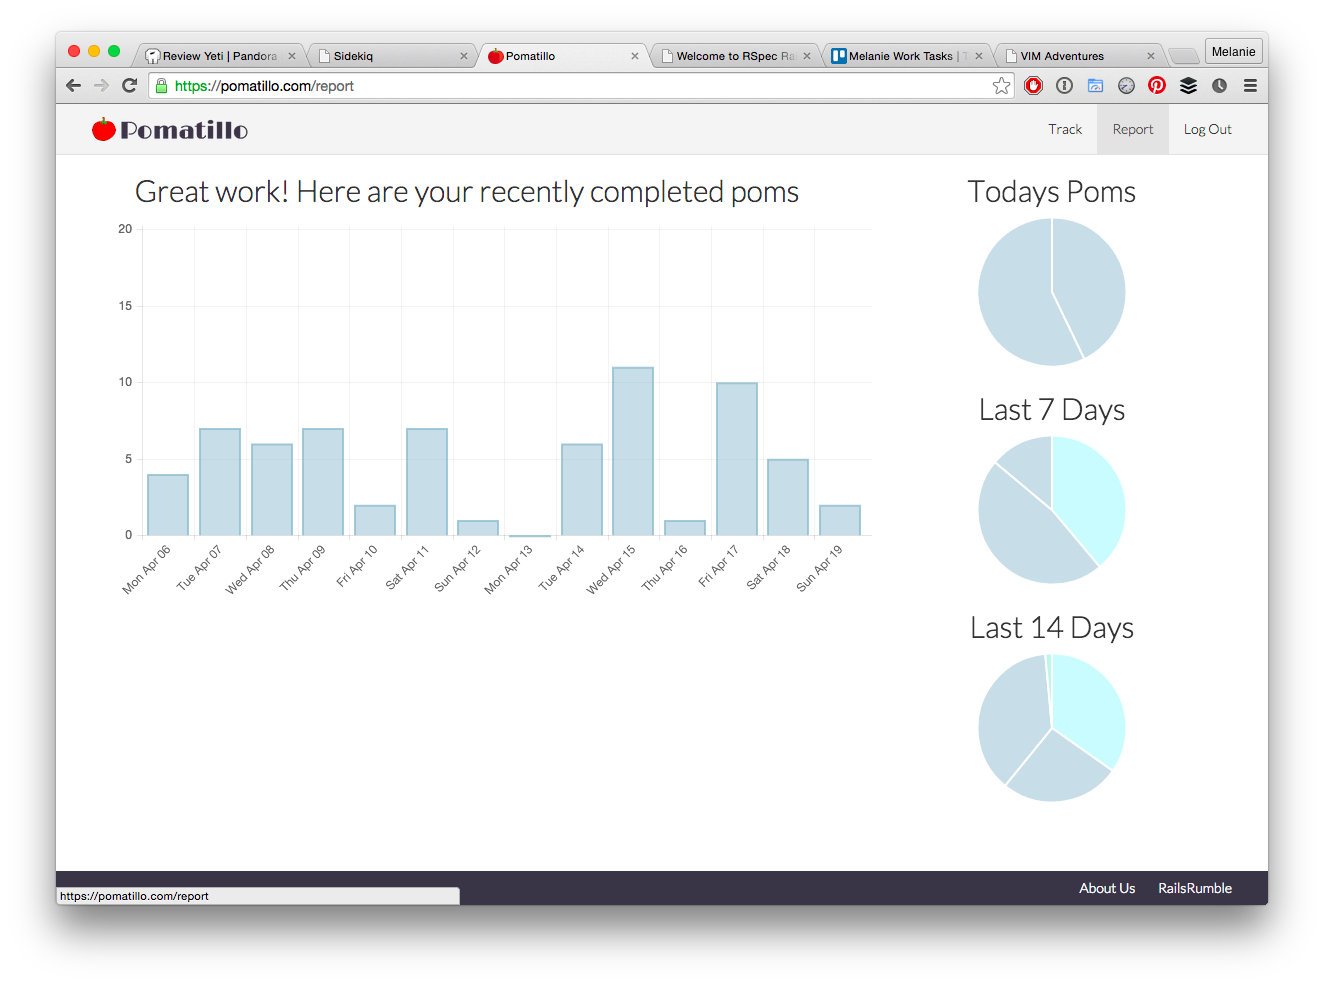Switch to Welcome to RSpec tab
The width and height of the screenshot is (1324, 985).
pyautogui.click(x=735, y=56)
